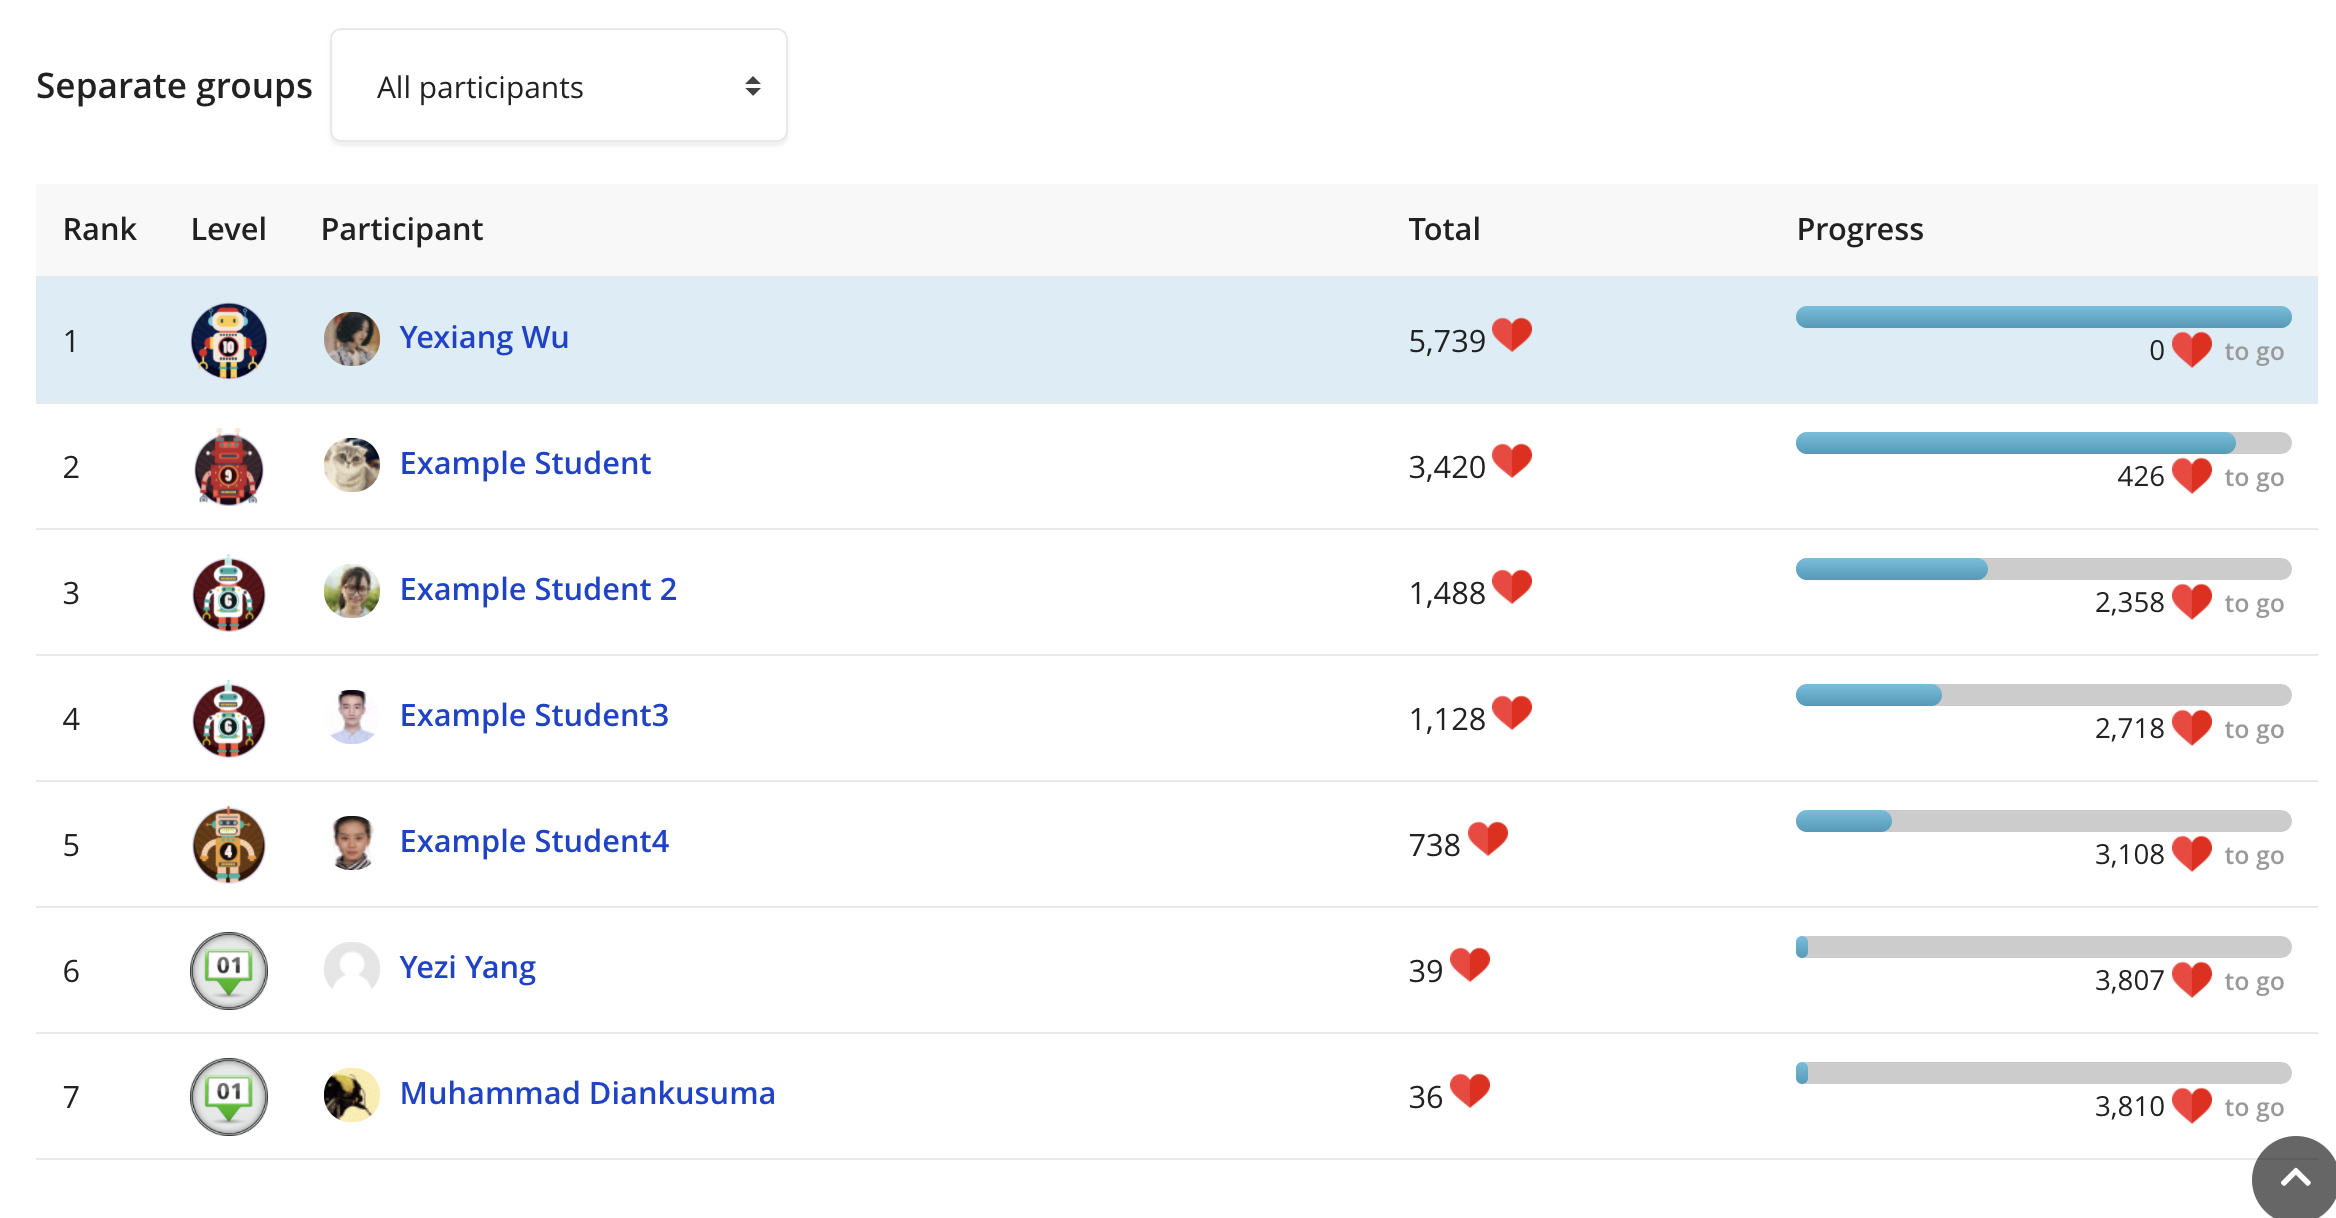Click Yezi Yang's default avatar
The image size is (2336, 1218).
(x=352, y=969)
